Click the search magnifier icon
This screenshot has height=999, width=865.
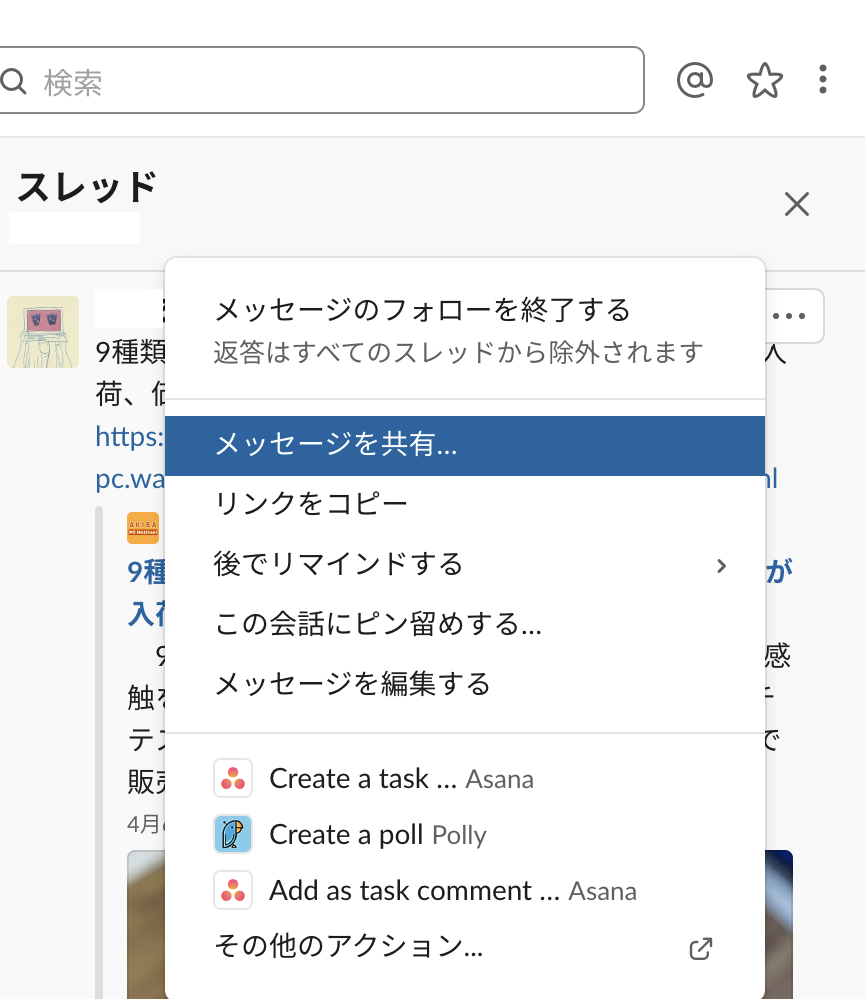point(14,80)
